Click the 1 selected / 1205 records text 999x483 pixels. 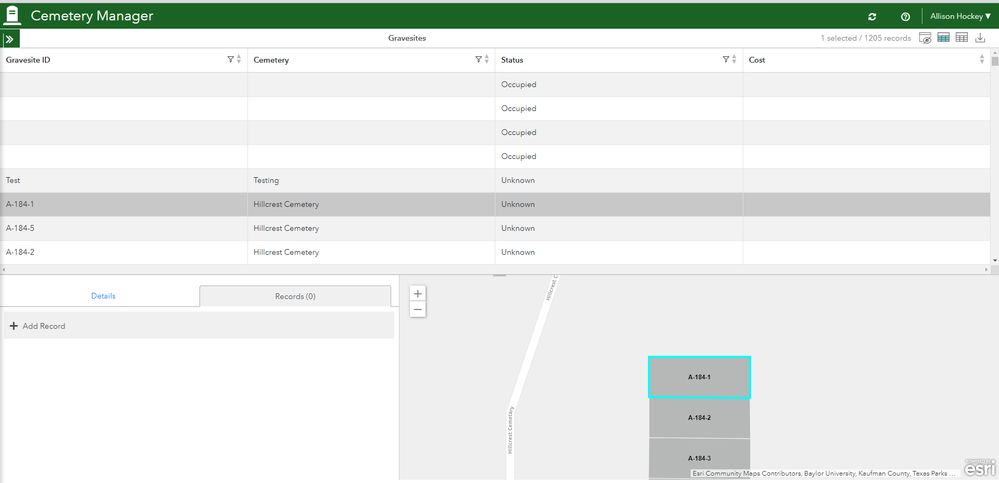(866, 38)
